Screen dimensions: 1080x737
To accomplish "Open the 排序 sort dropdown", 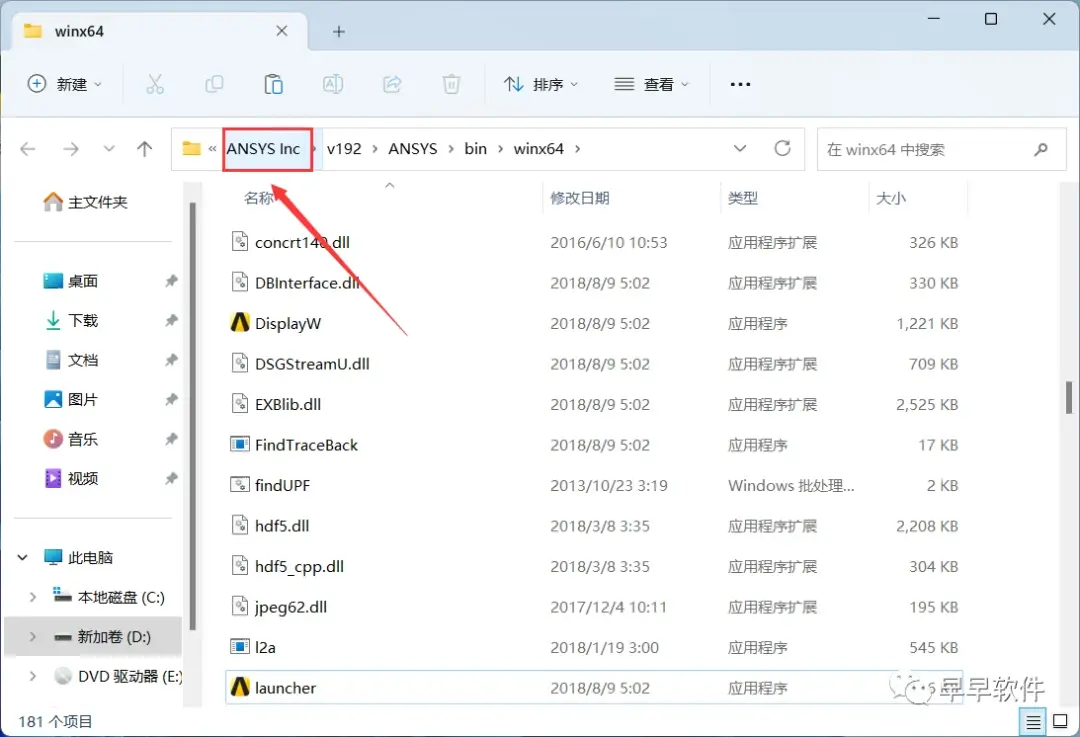I will (x=541, y=85).
